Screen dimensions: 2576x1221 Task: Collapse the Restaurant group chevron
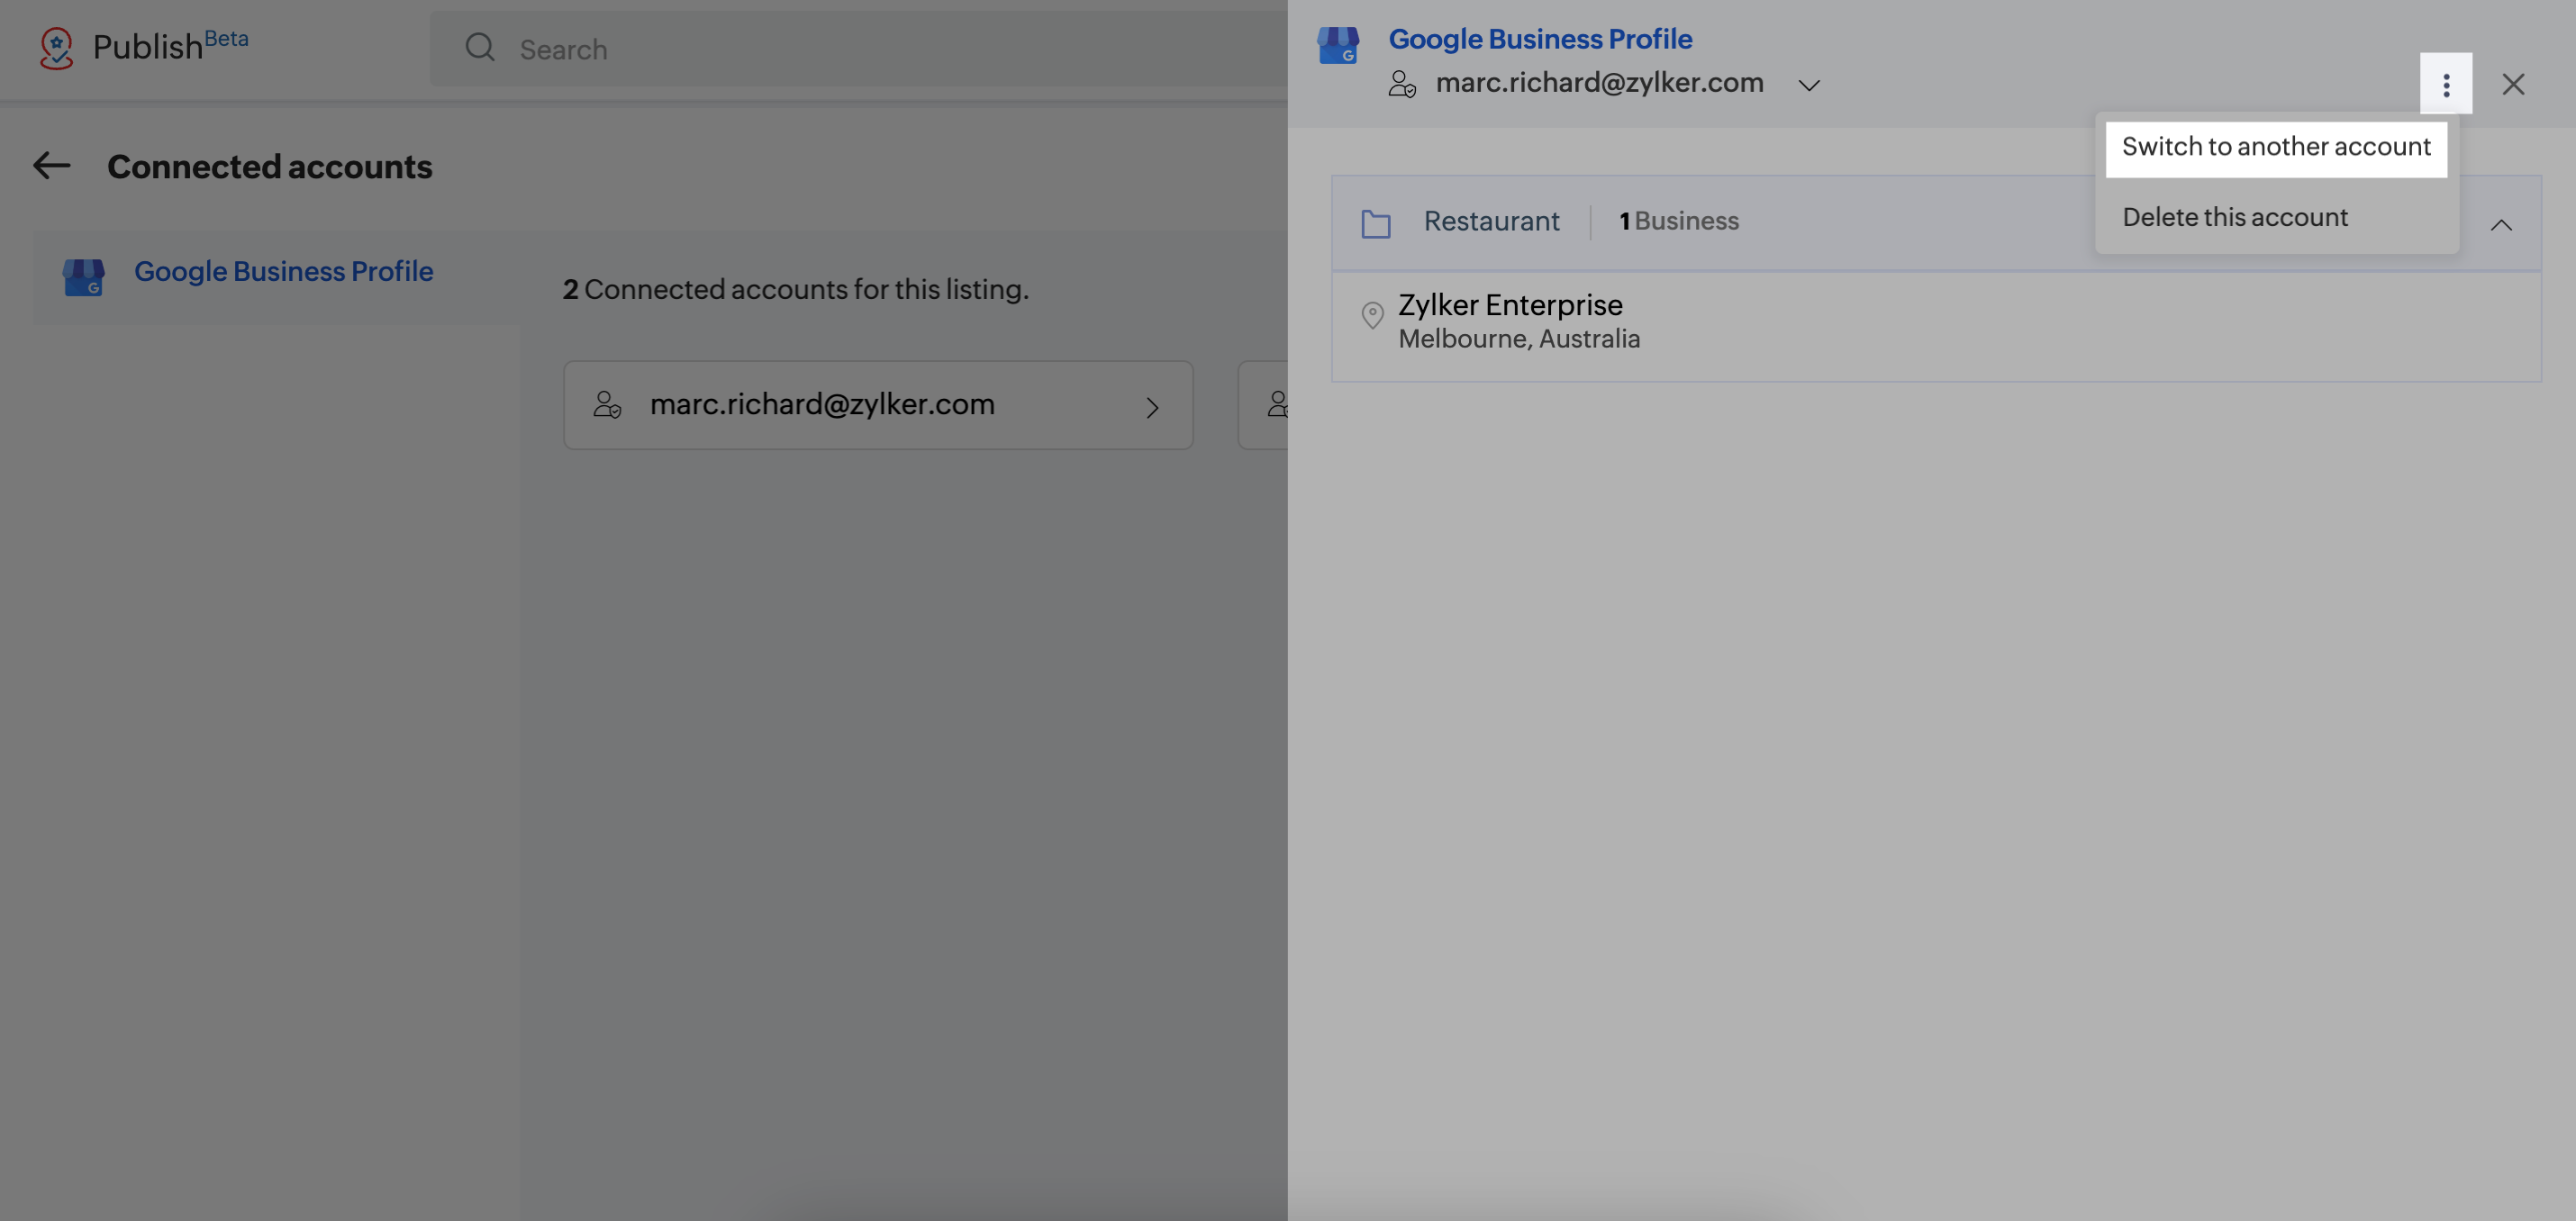[2500, 225]
